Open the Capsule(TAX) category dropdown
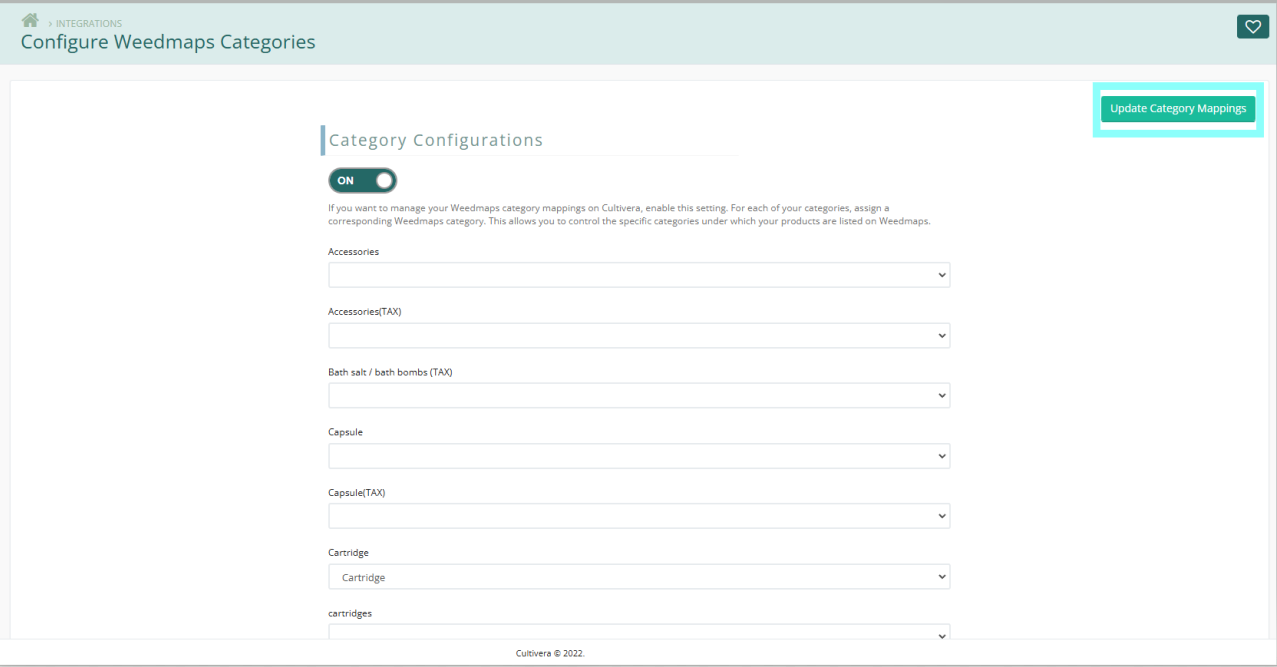 tap(639, 516)
